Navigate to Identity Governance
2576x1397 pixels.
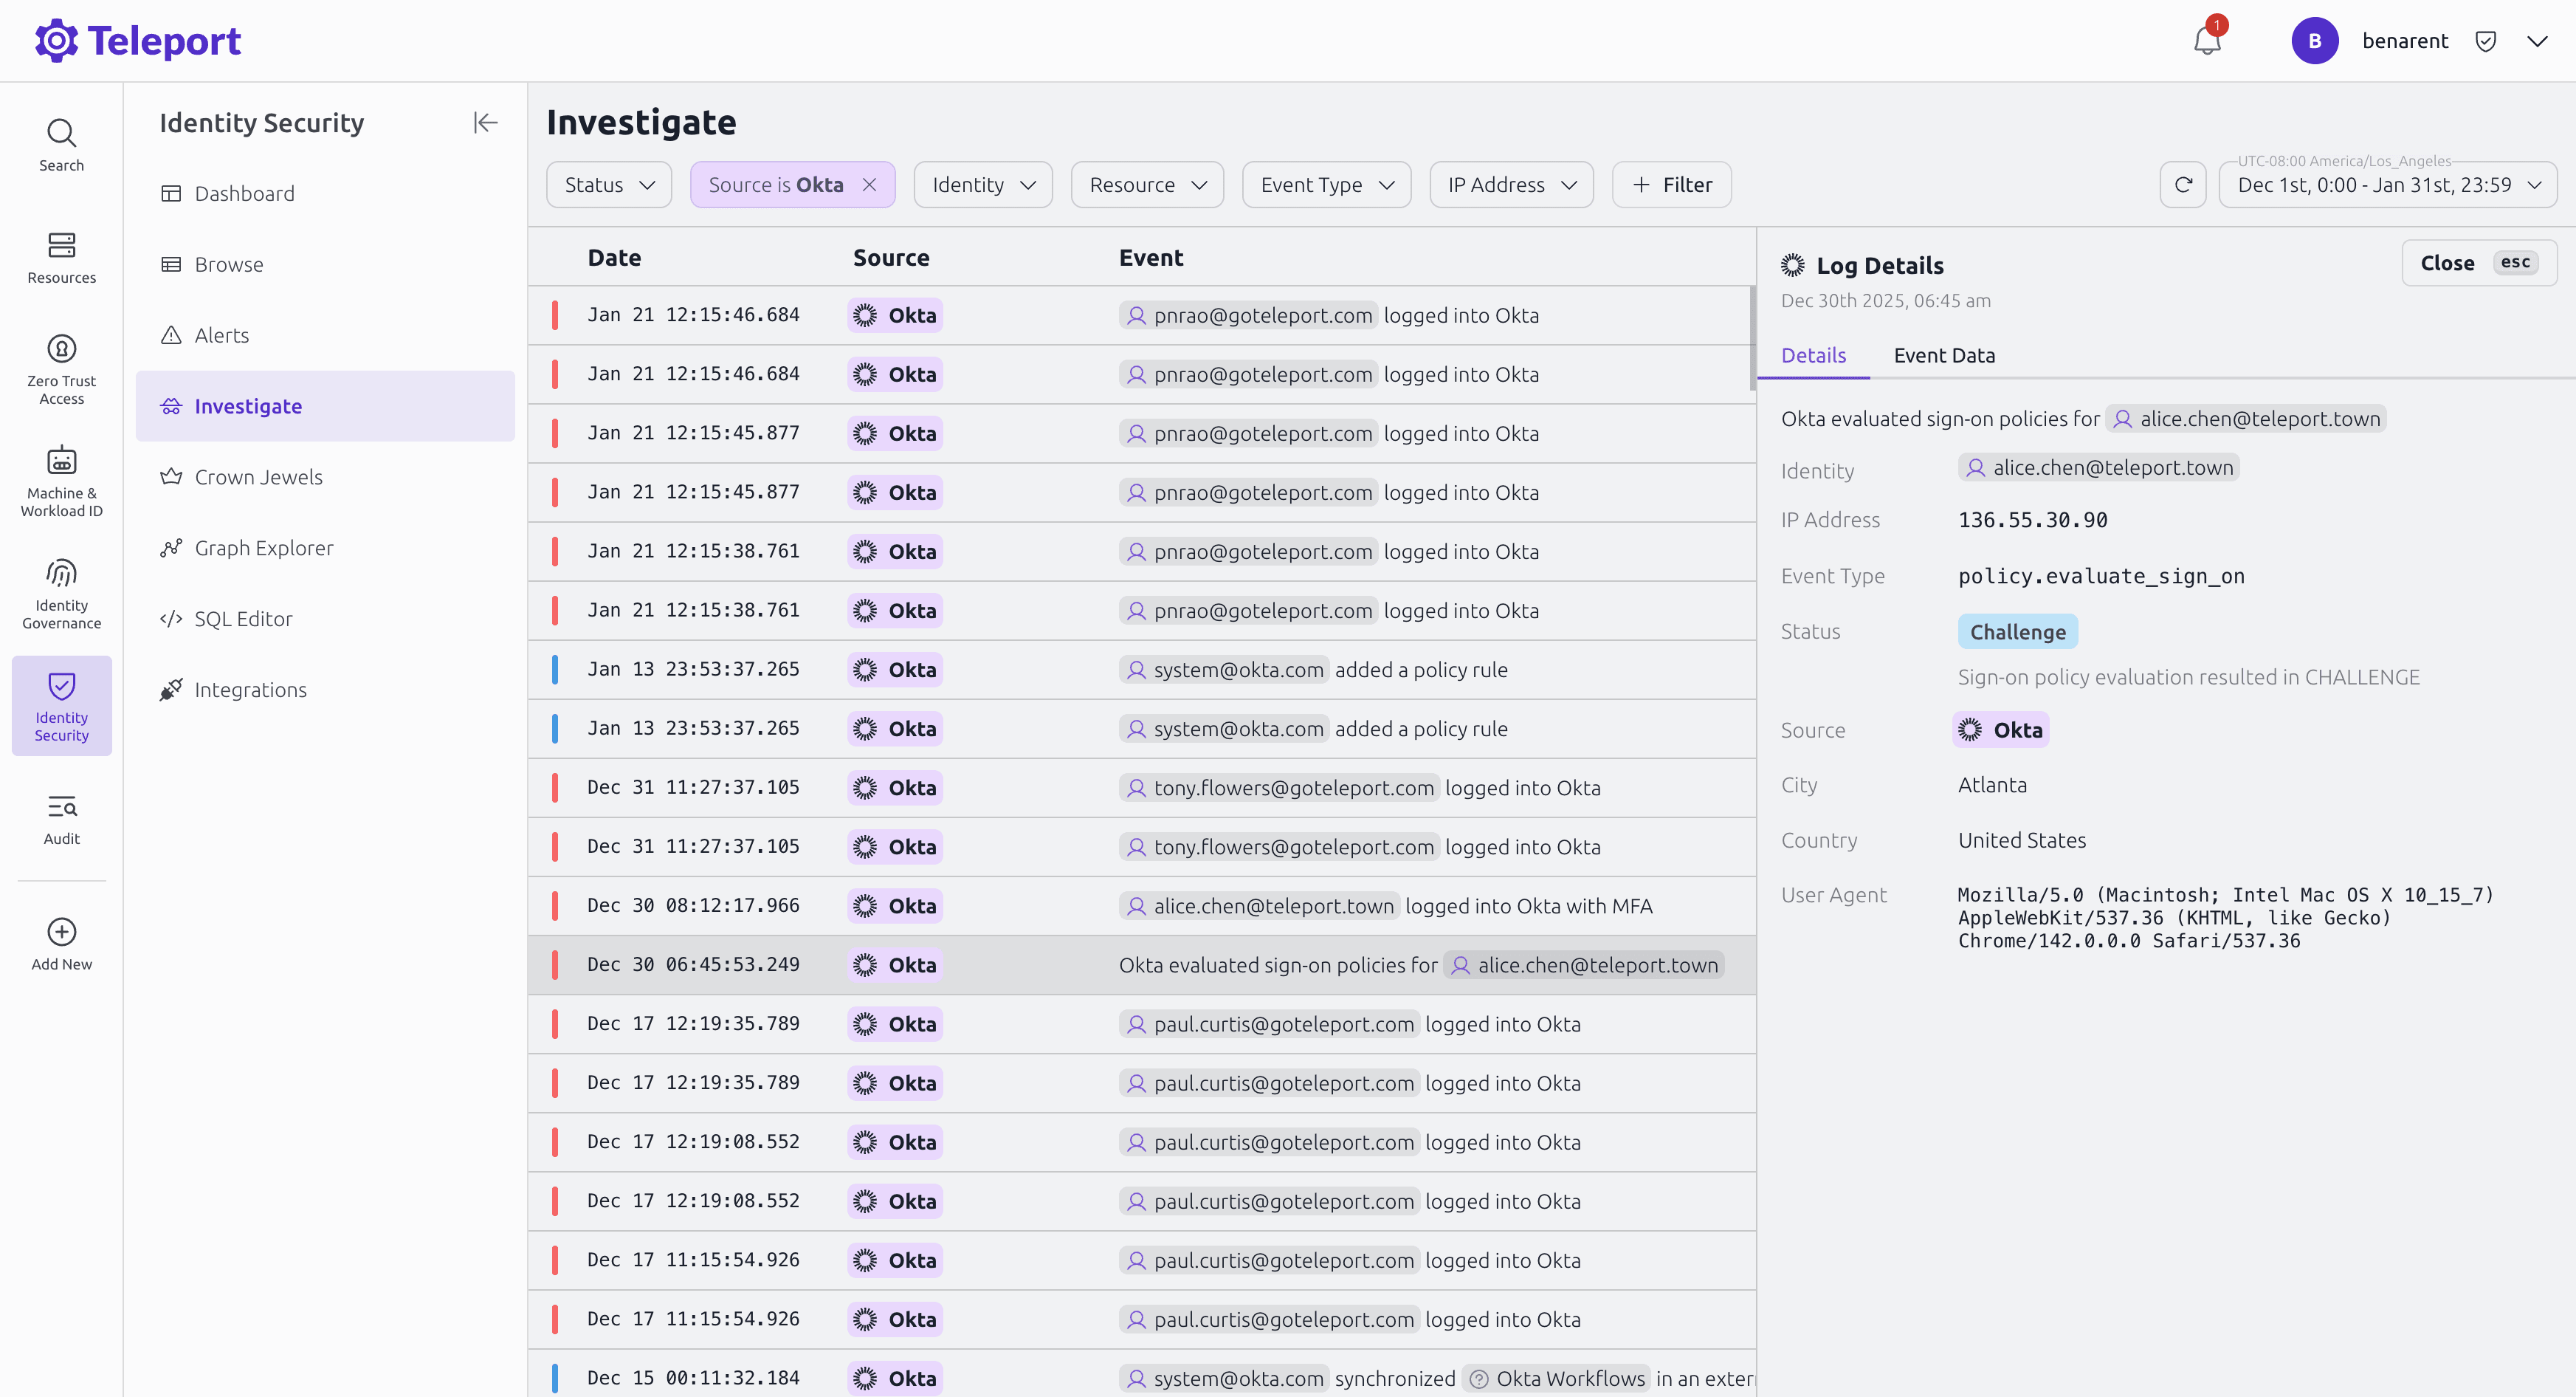61,572
